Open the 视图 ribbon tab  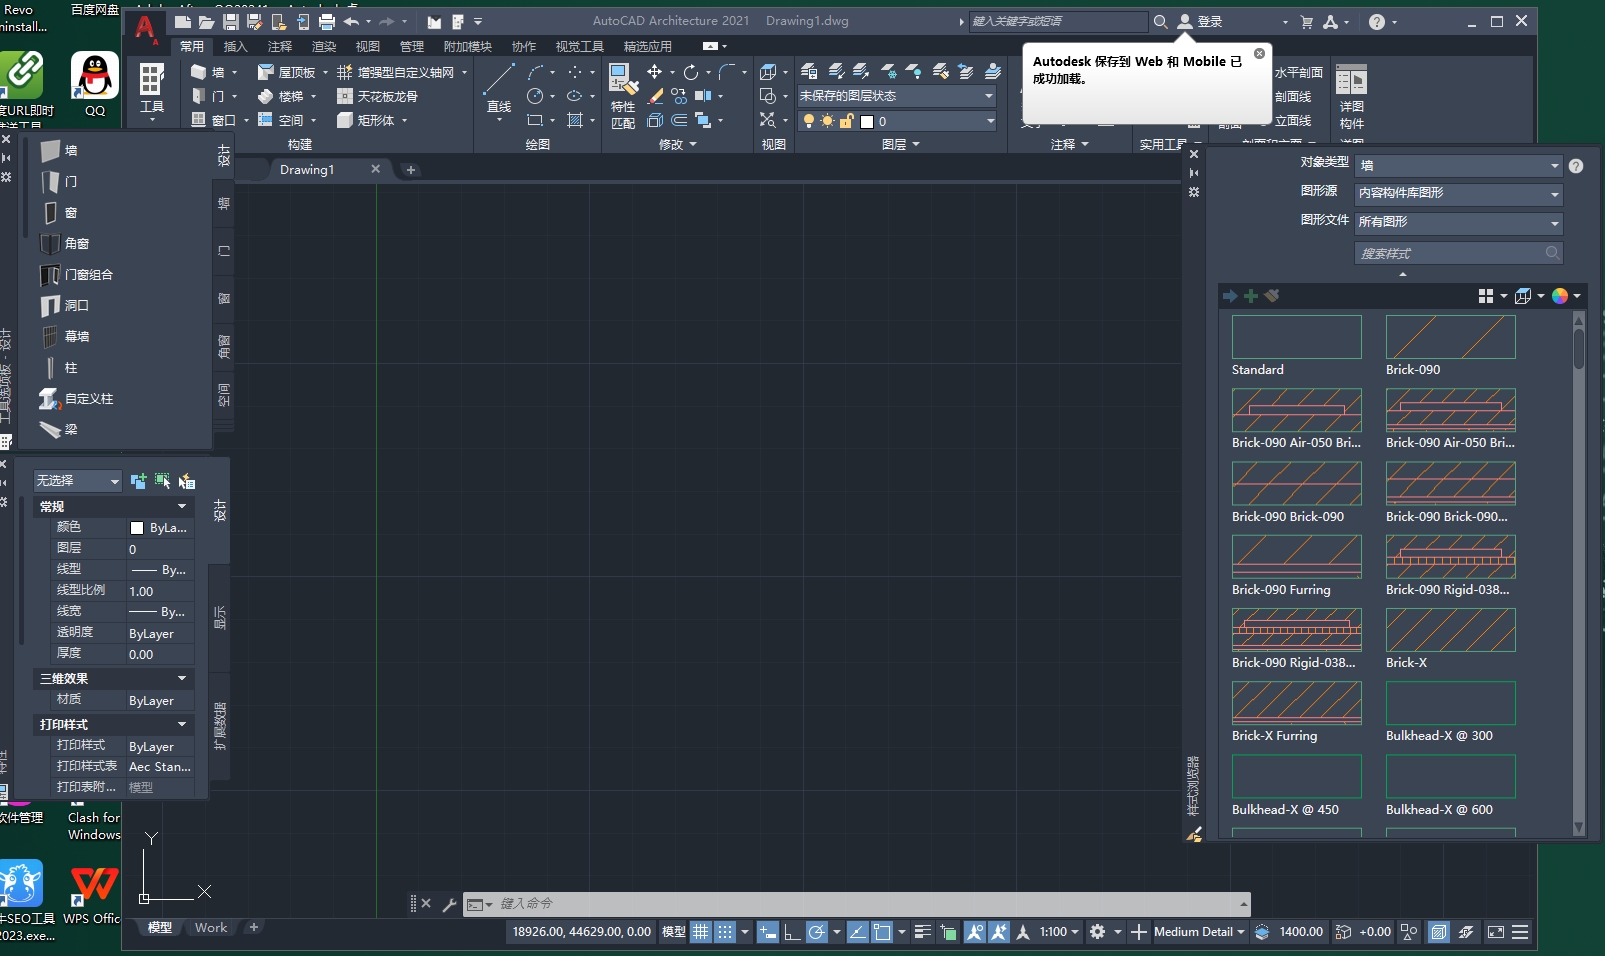tap(367, 46)
